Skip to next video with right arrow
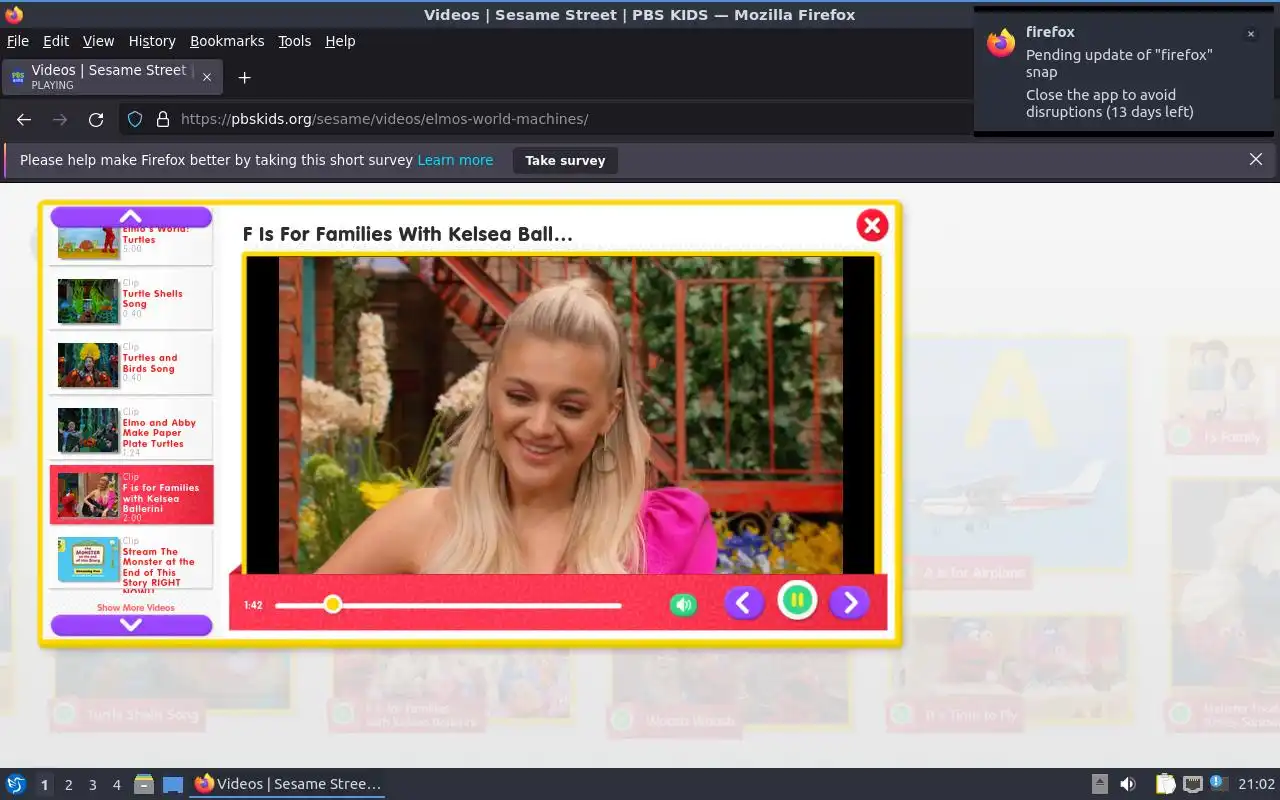1280x800 pixels. [x=849, y=602]
